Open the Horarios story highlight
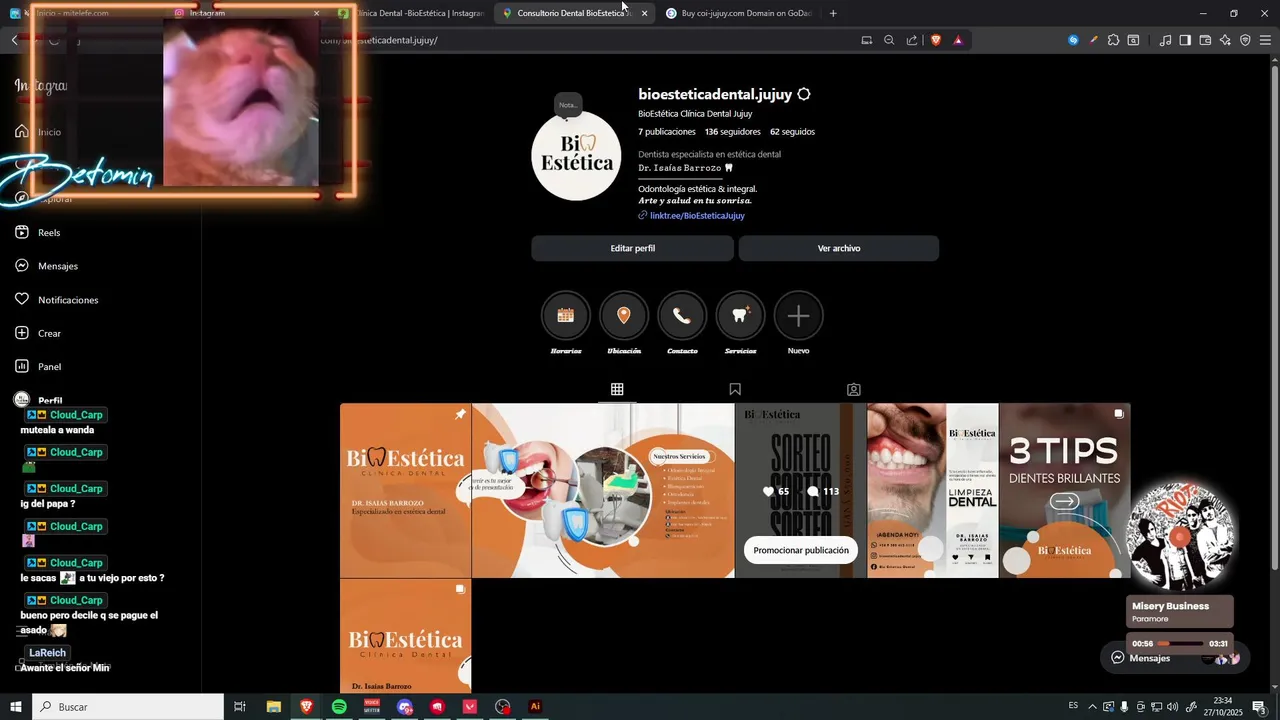Viewport: 1280px width, 720px height. [x=566, y=316]
